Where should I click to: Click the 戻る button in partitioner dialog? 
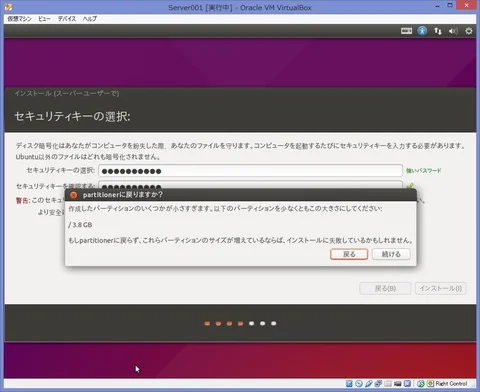349,254
